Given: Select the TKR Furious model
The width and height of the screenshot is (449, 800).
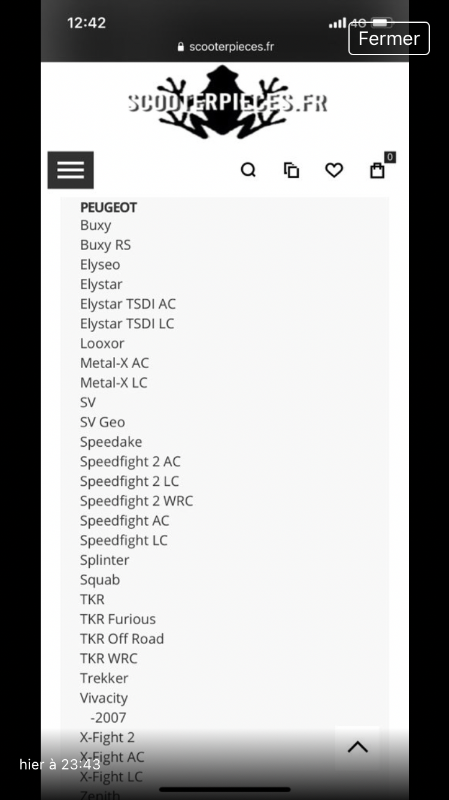Looking at the screenshot, I should (118, 619).
